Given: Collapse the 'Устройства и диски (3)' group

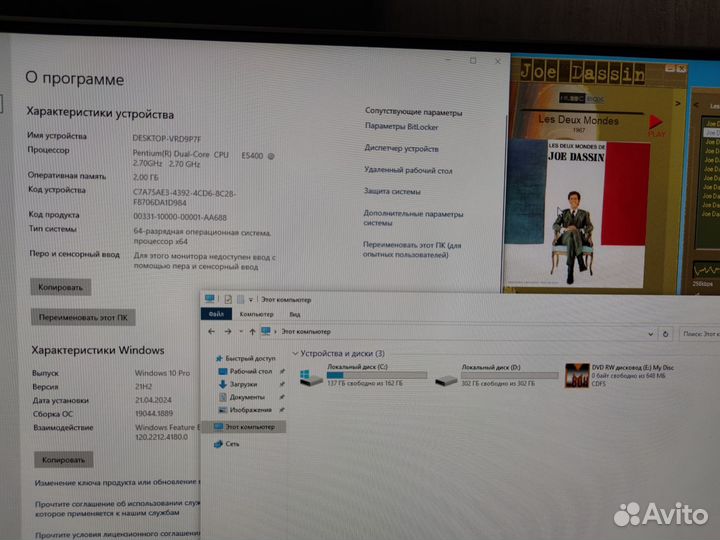Looking at the screenshot, I should click(x=295, y=353).
